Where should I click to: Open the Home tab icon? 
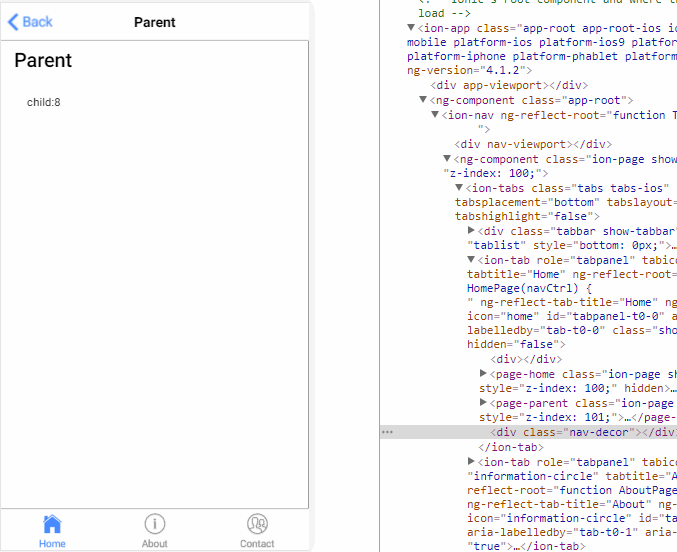(52, 524)
